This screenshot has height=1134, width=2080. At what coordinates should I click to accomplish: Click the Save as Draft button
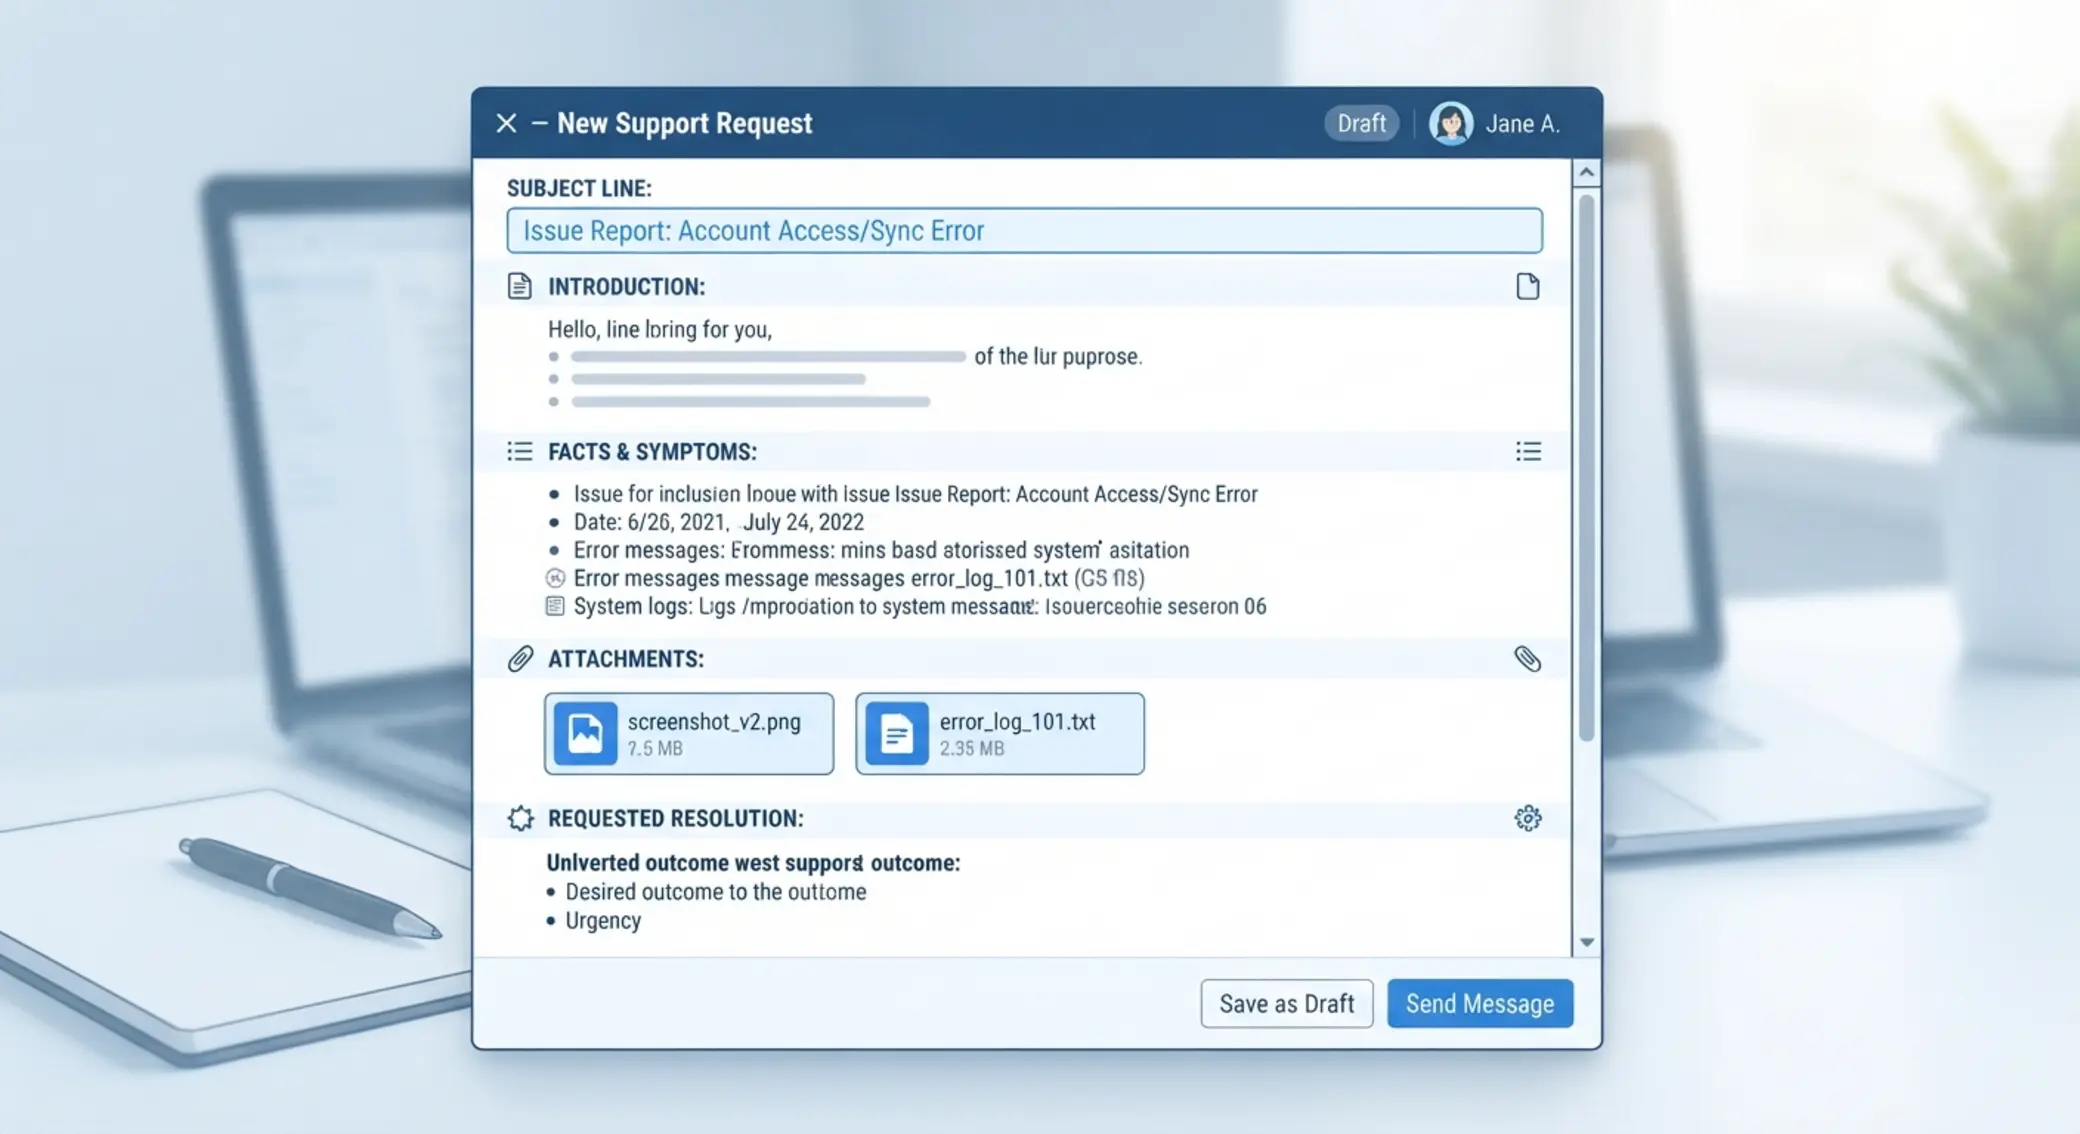1286,1003
